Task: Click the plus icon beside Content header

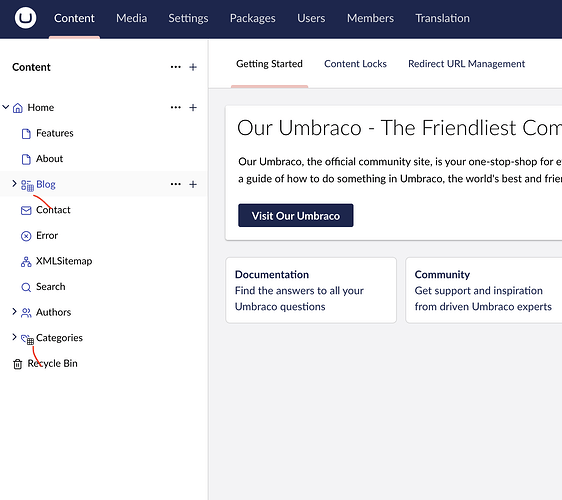Action: (x=193, y=67)
